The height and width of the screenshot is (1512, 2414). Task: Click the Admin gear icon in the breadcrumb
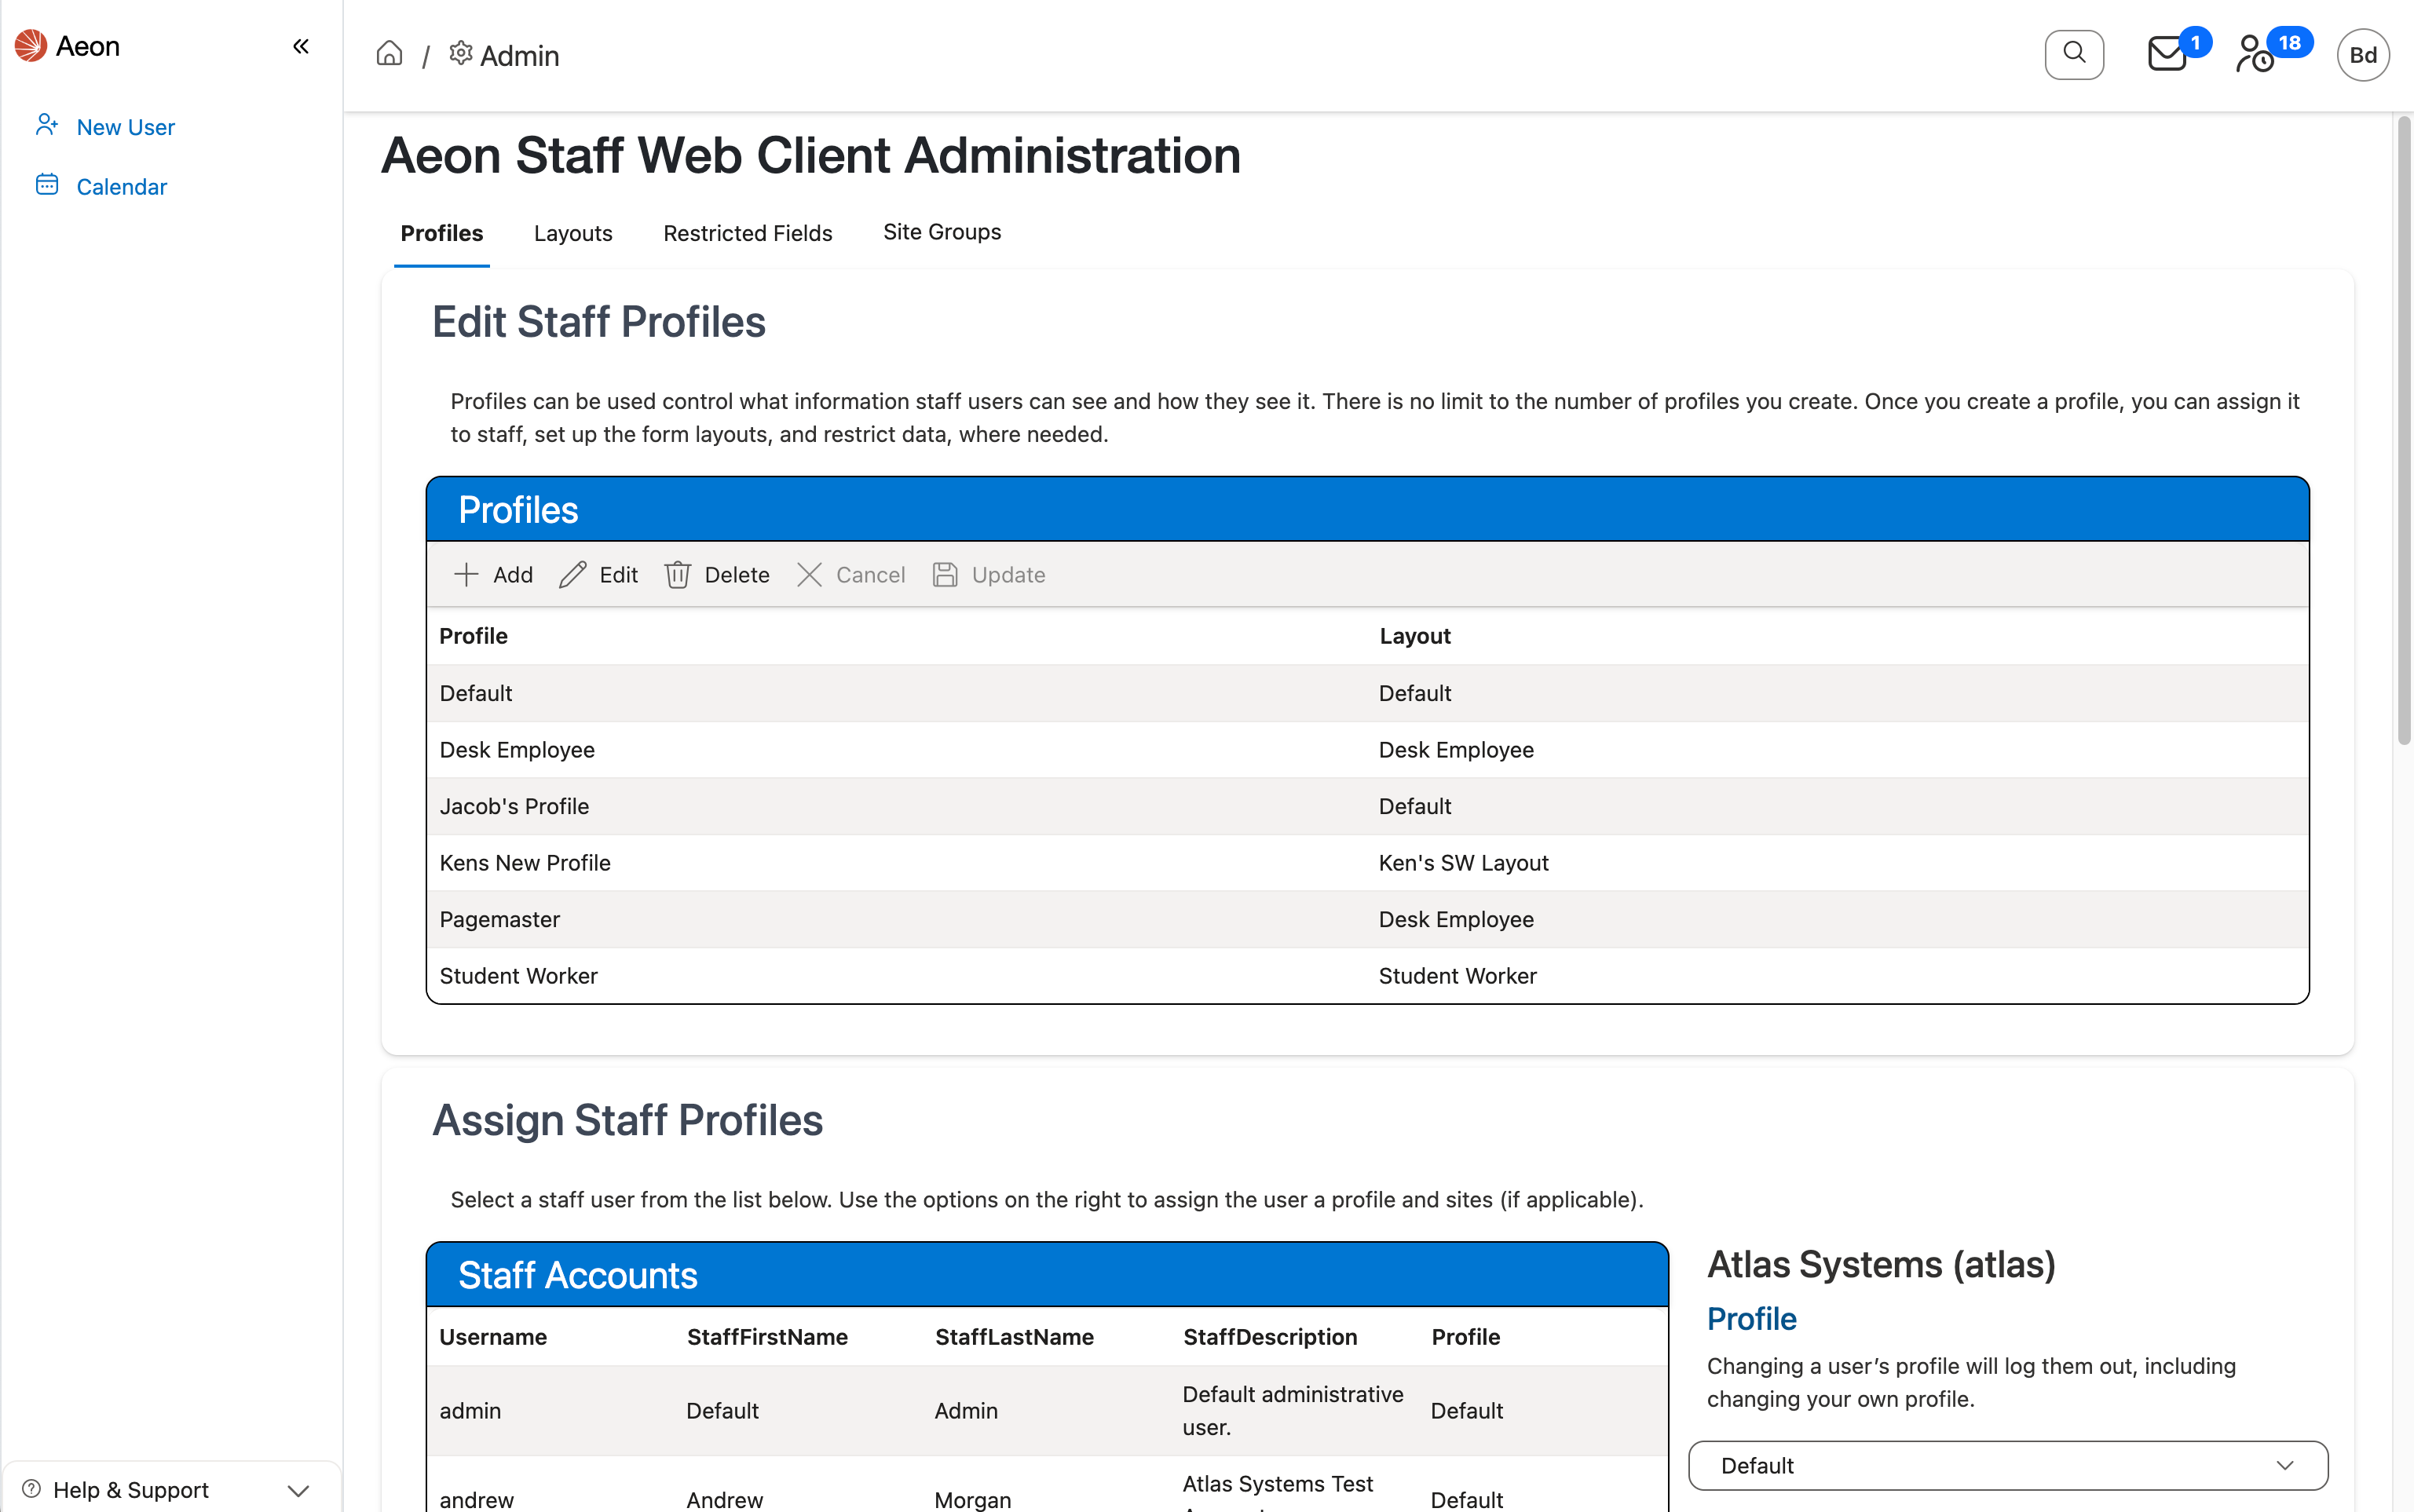tap(460, 54)
